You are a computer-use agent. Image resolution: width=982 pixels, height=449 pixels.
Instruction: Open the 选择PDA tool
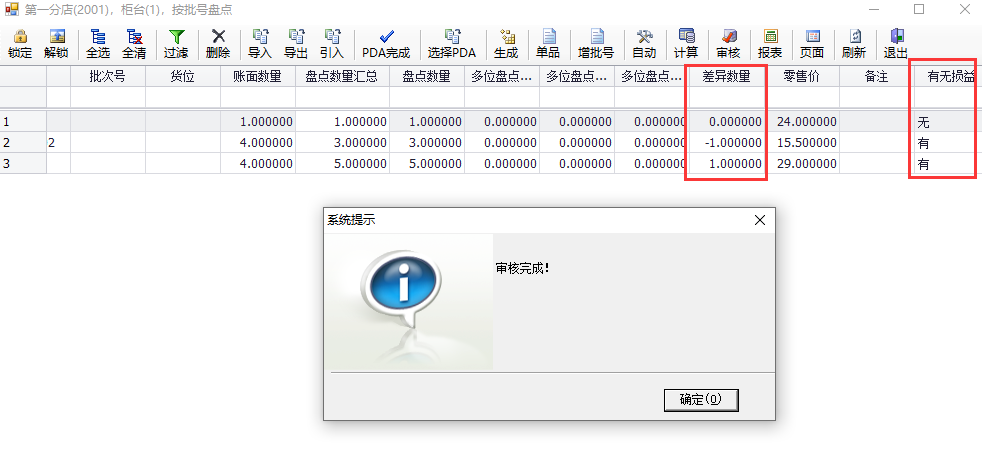[x=452, y=44]
